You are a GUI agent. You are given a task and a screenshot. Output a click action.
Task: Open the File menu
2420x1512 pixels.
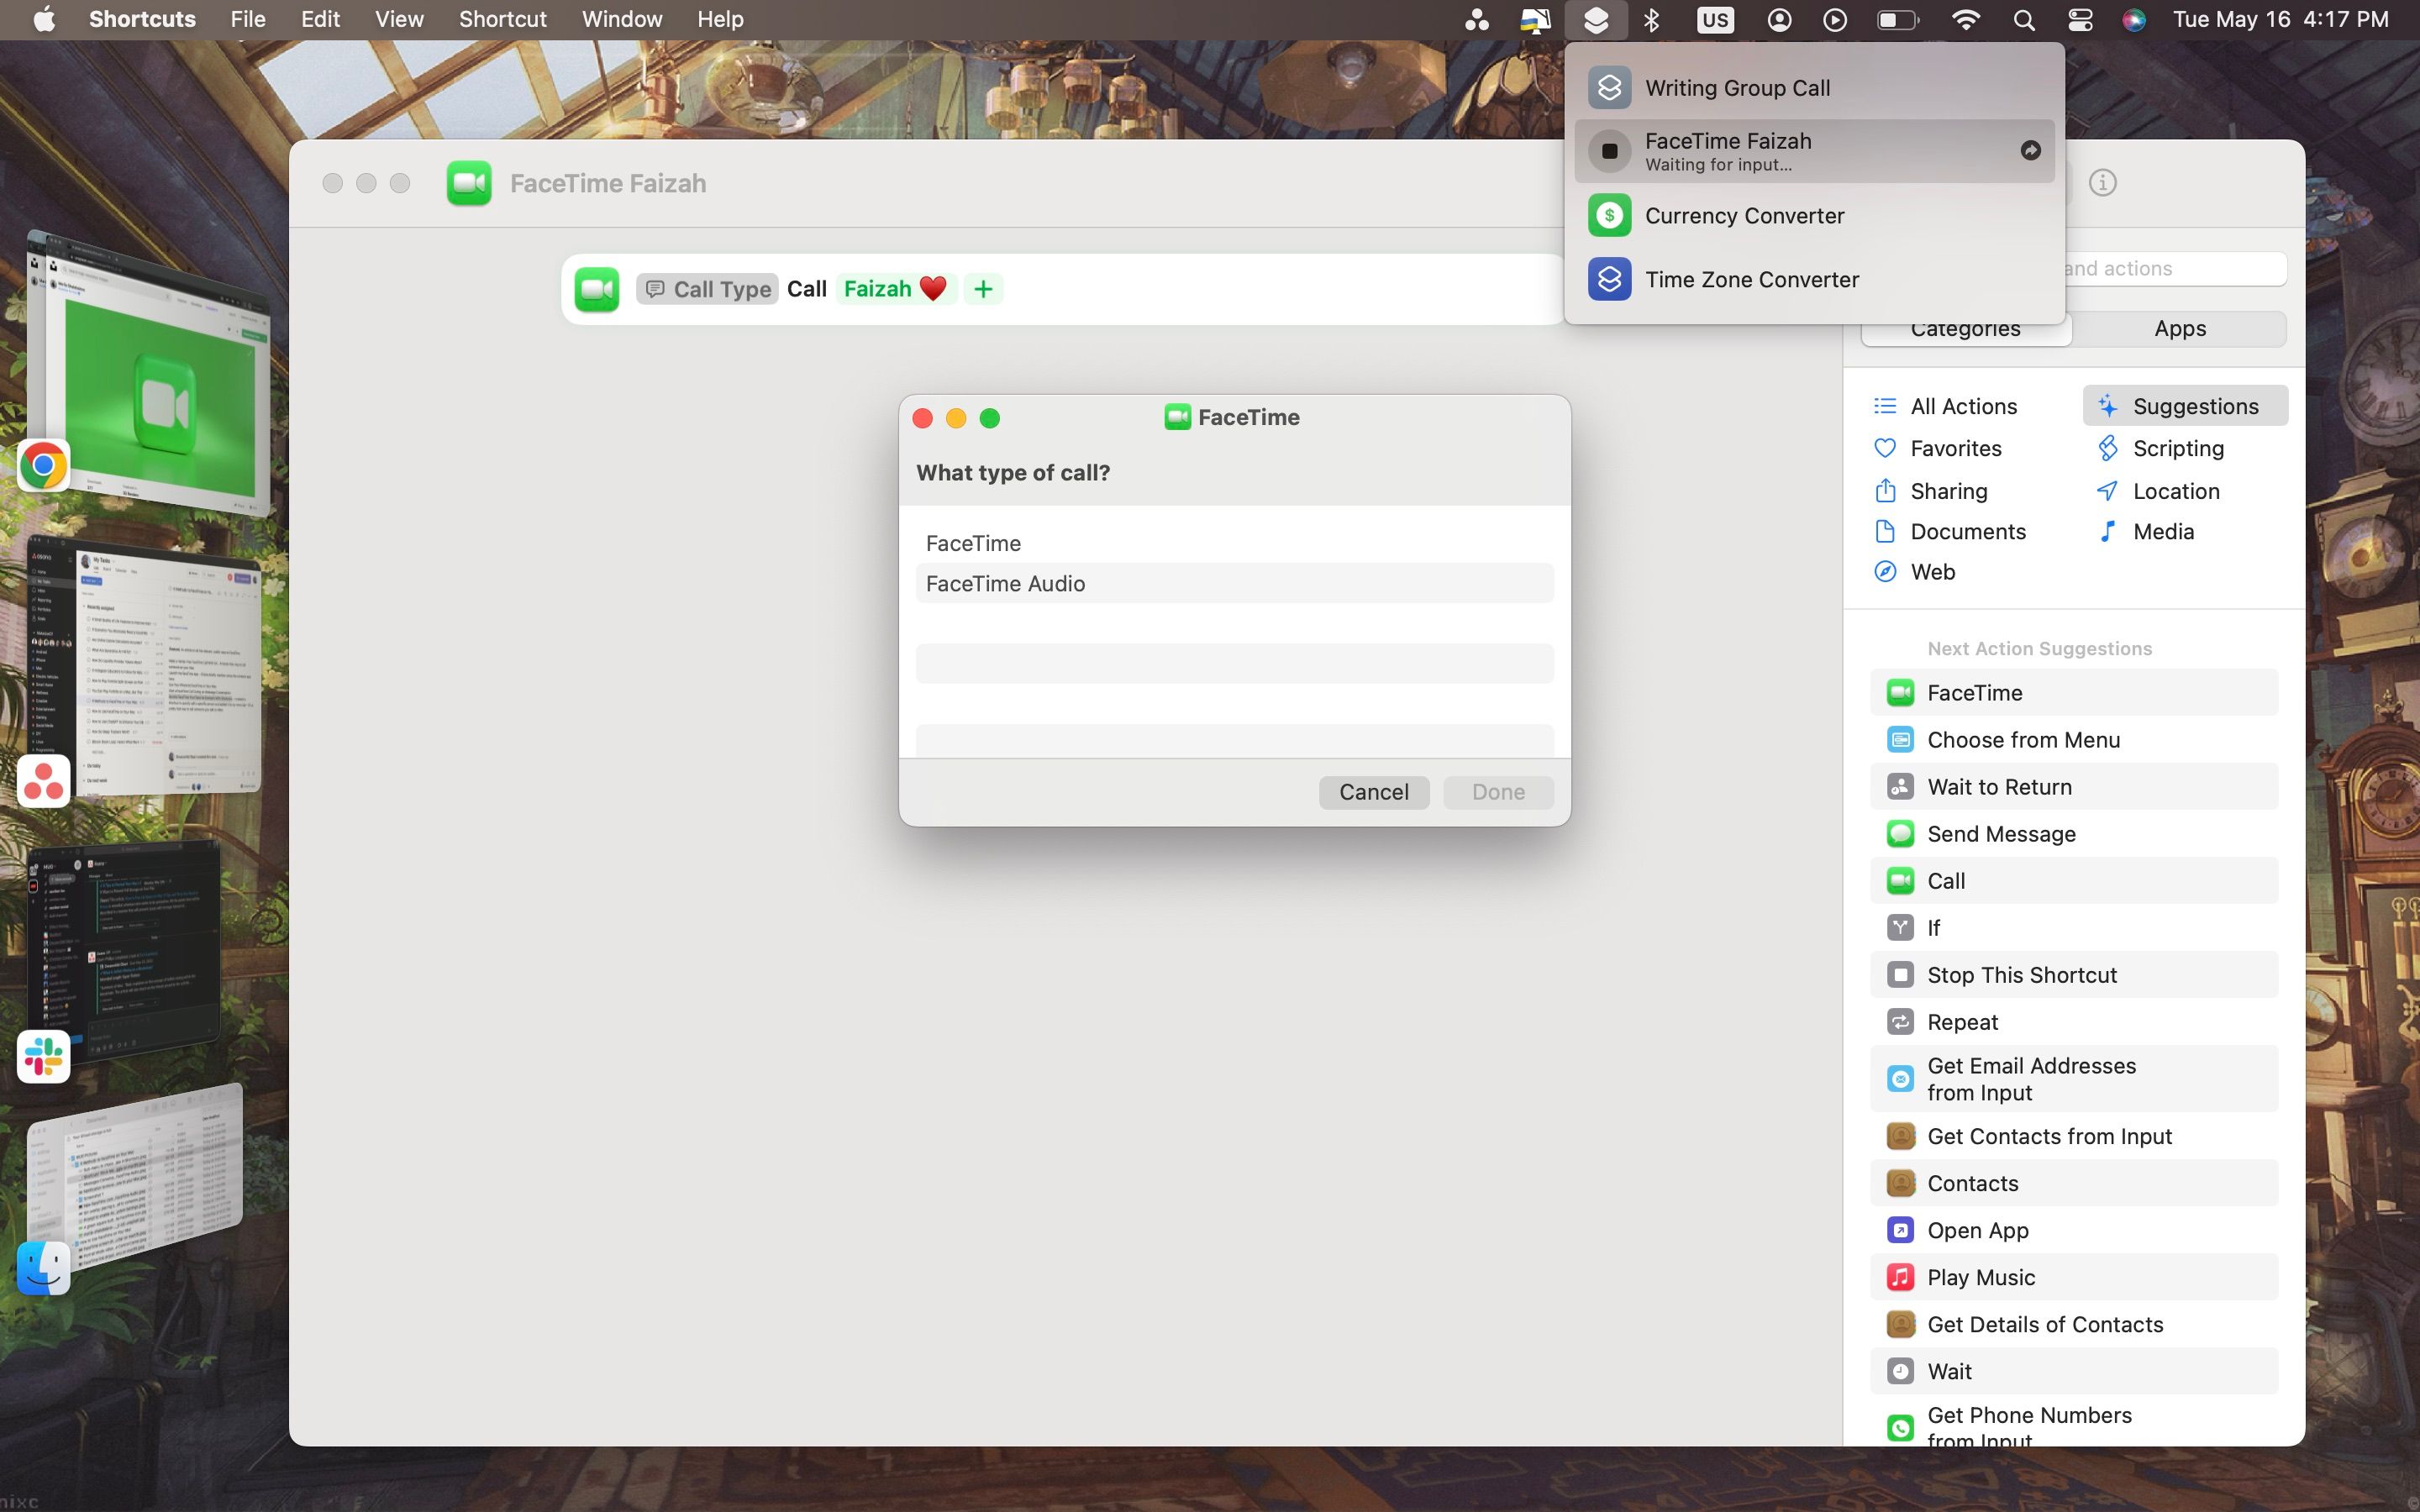(x=248, y=20)
